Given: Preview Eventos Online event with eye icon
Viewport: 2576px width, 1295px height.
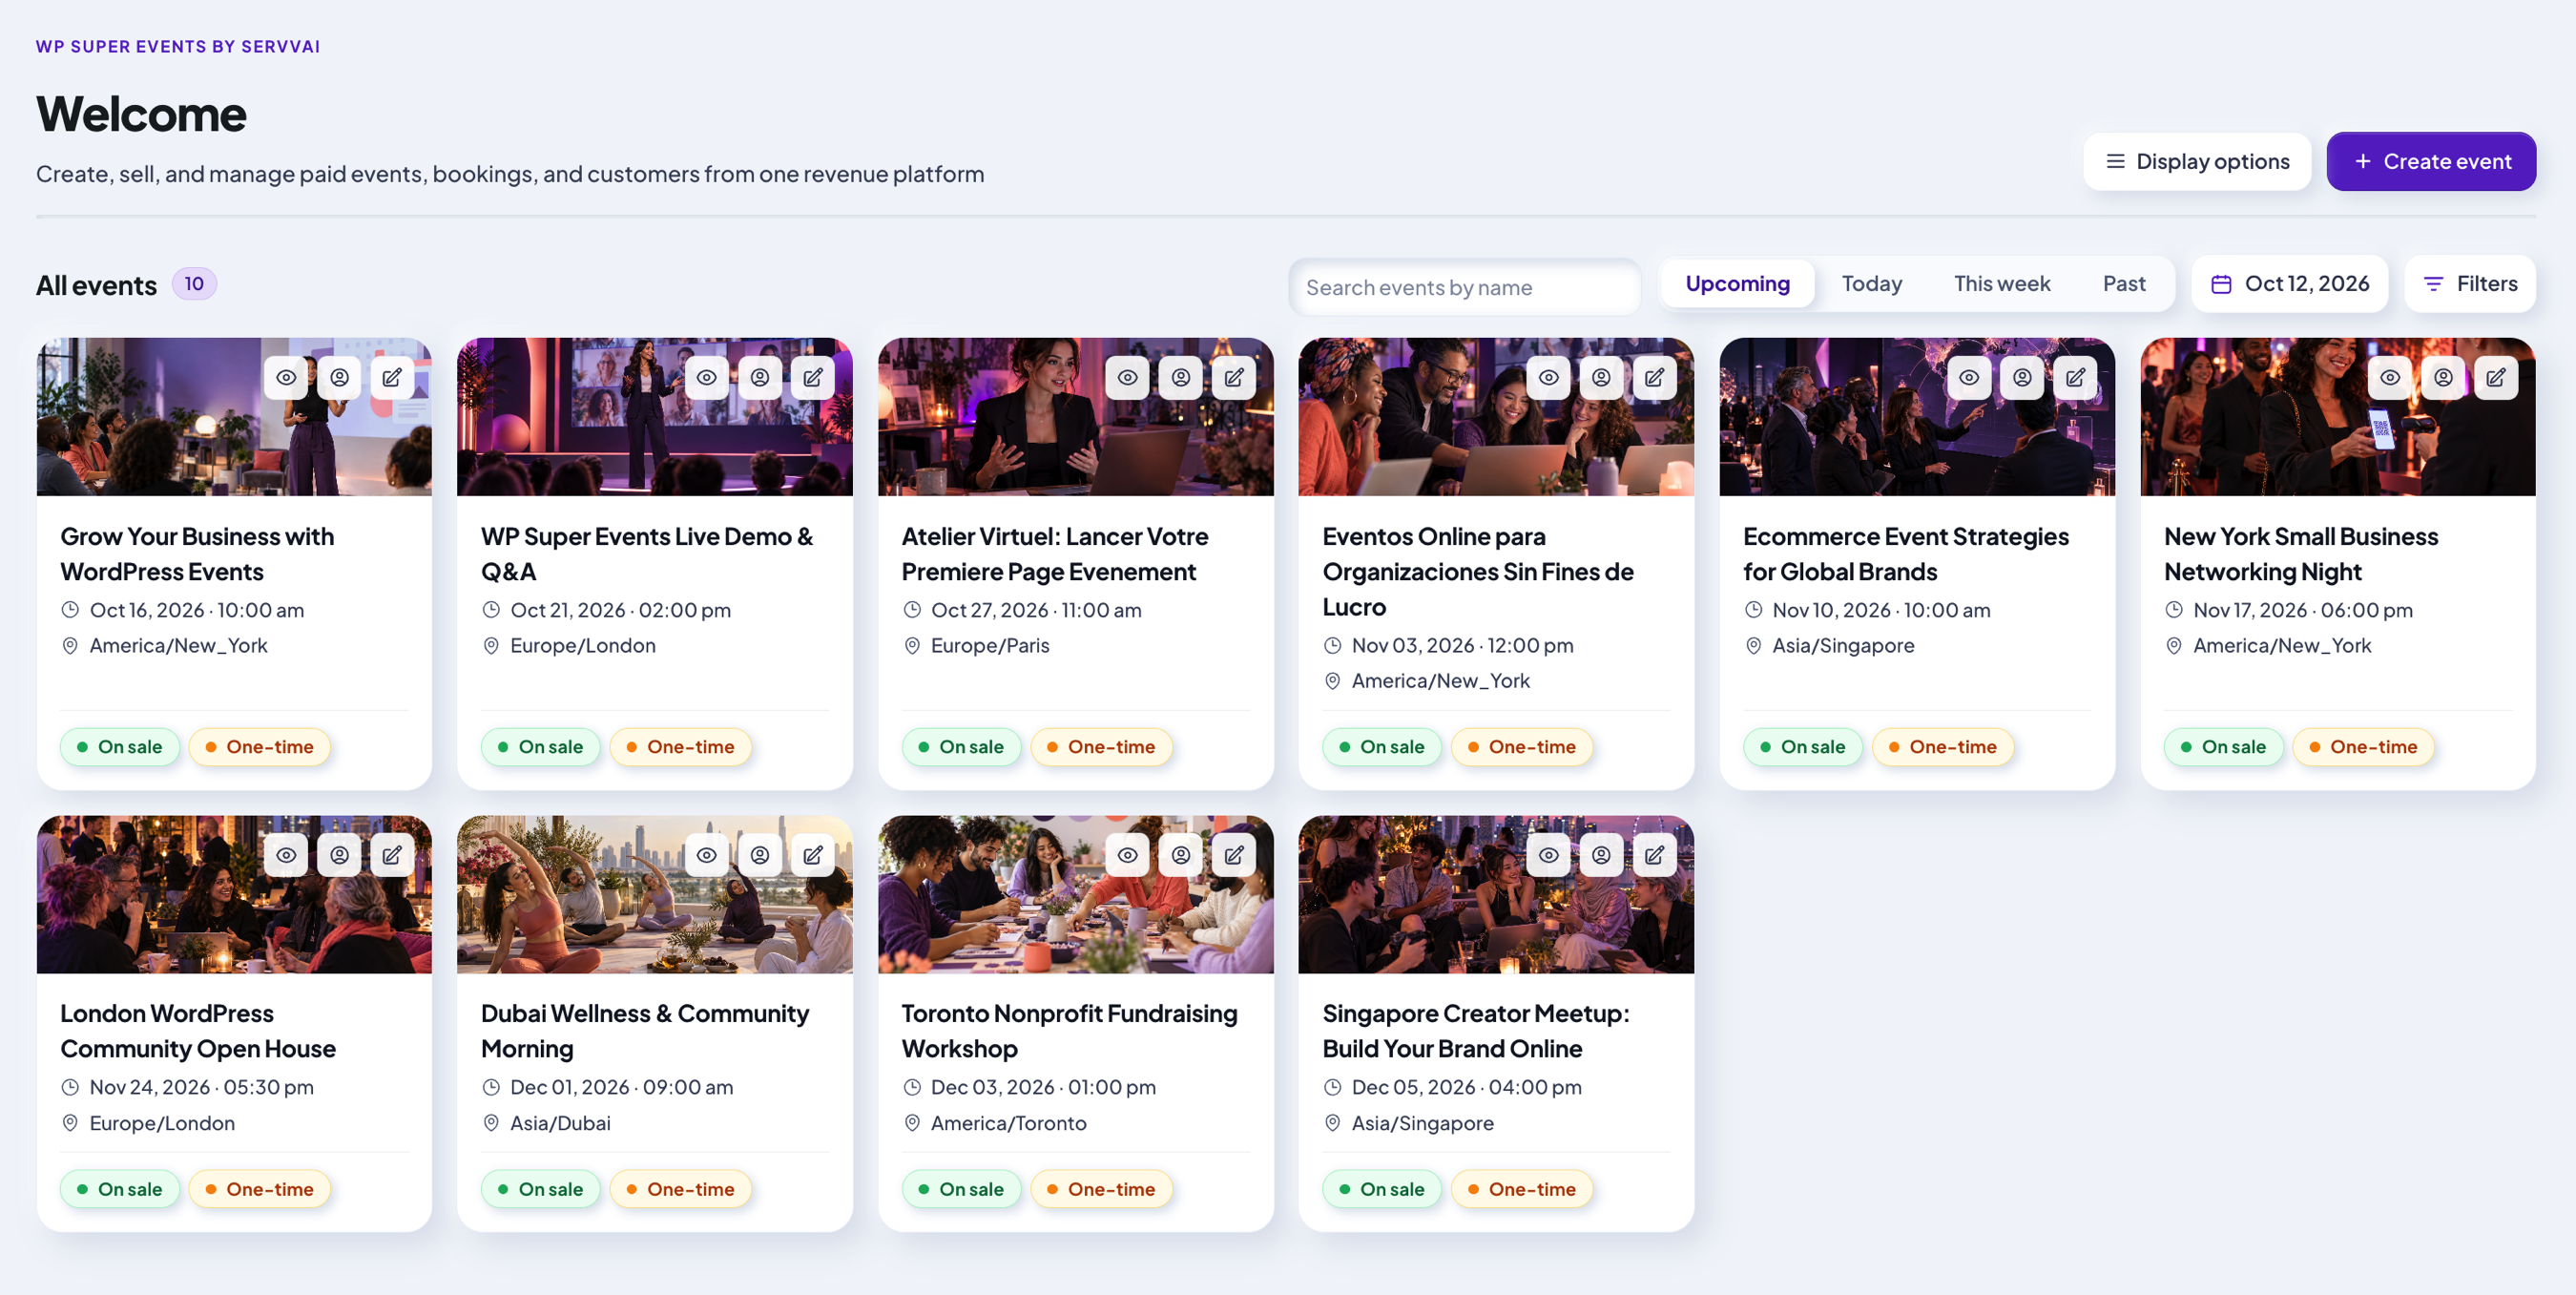Looking at the screenshot, I should tap(1549, 378).
